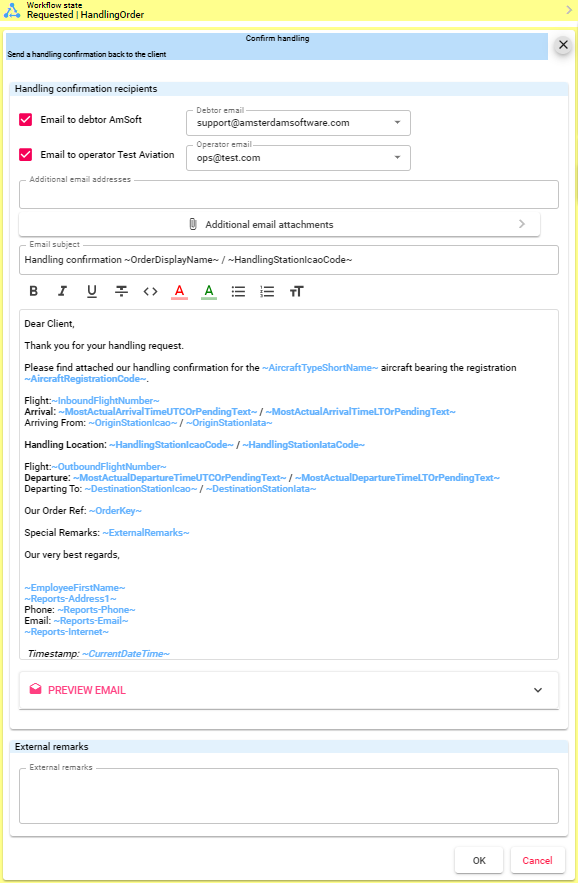Apply bold formatting in editor toolbar
The height and width of the screenshot is (883, 578).
33,291
